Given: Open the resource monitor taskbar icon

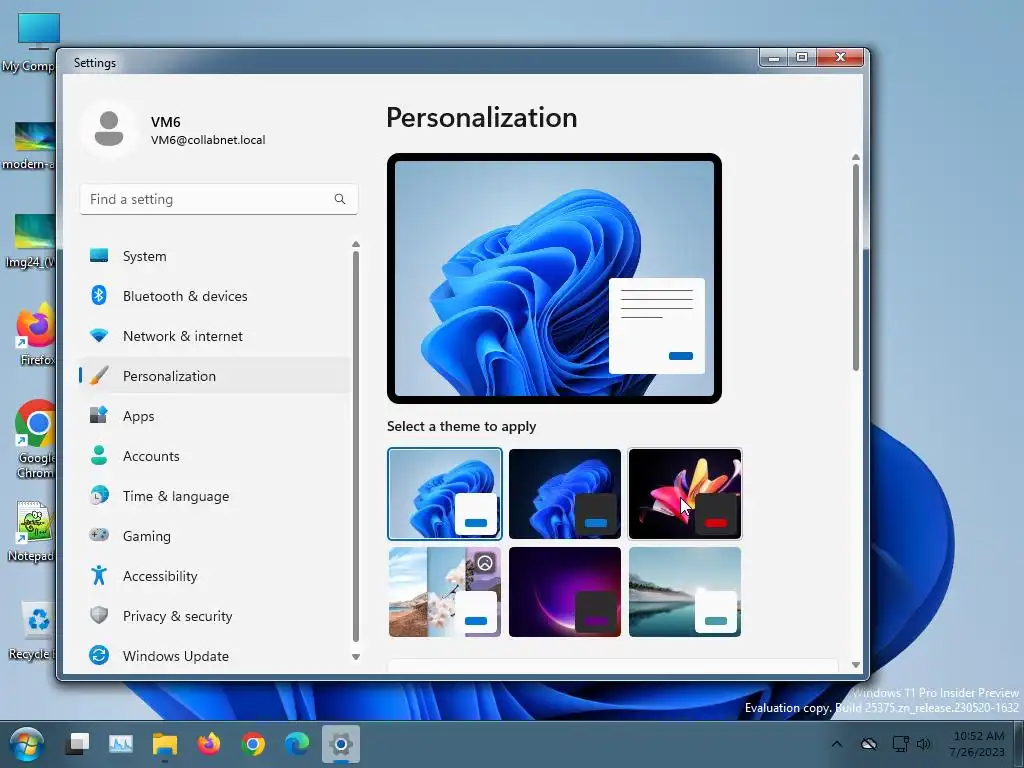Looking at the screenshot, I should tap(121, 744).
